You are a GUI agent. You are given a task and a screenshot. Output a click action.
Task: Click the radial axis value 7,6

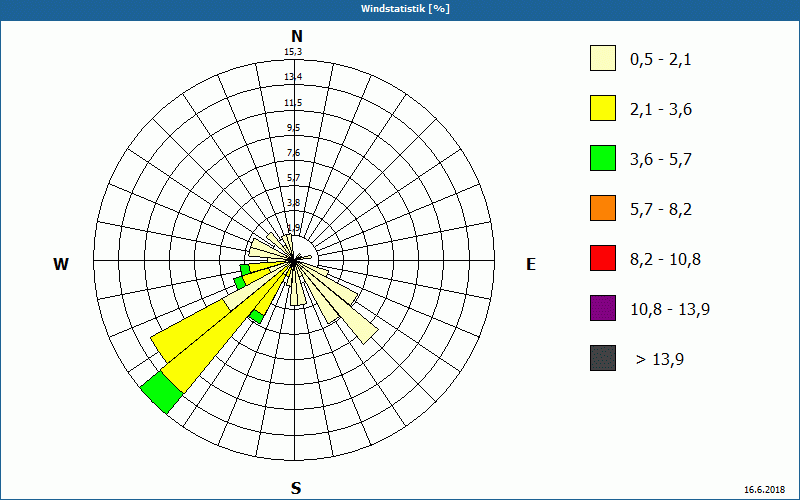point(293,153)
